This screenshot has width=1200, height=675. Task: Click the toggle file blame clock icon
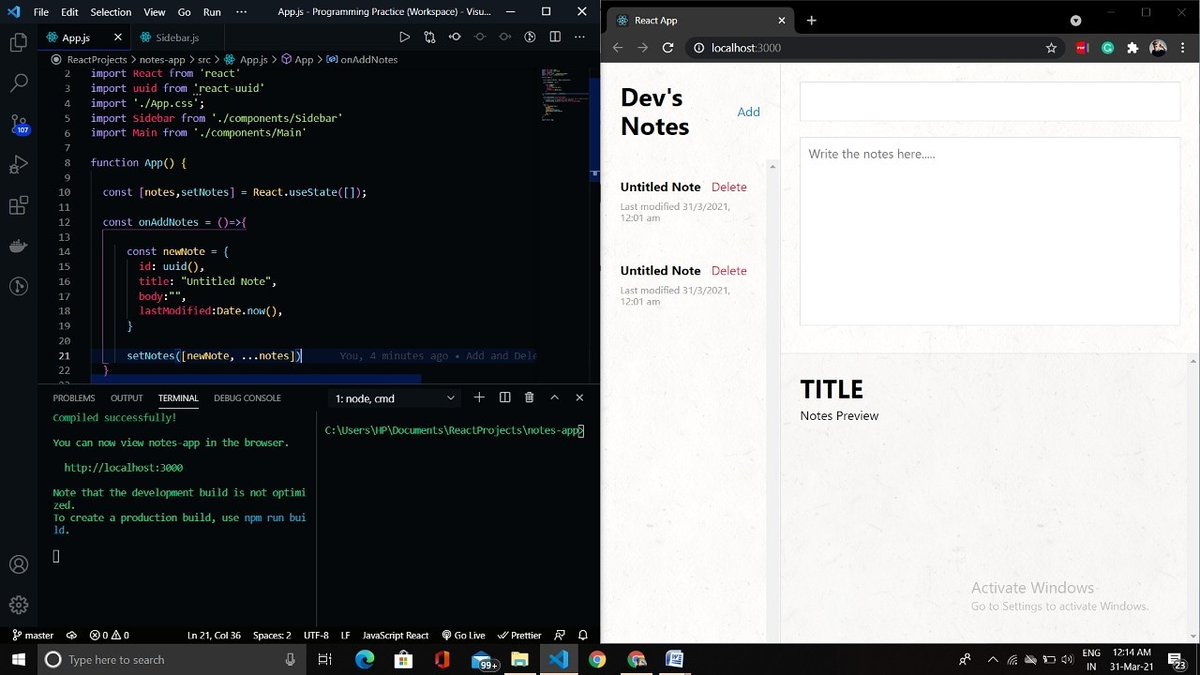pos(530,37)
